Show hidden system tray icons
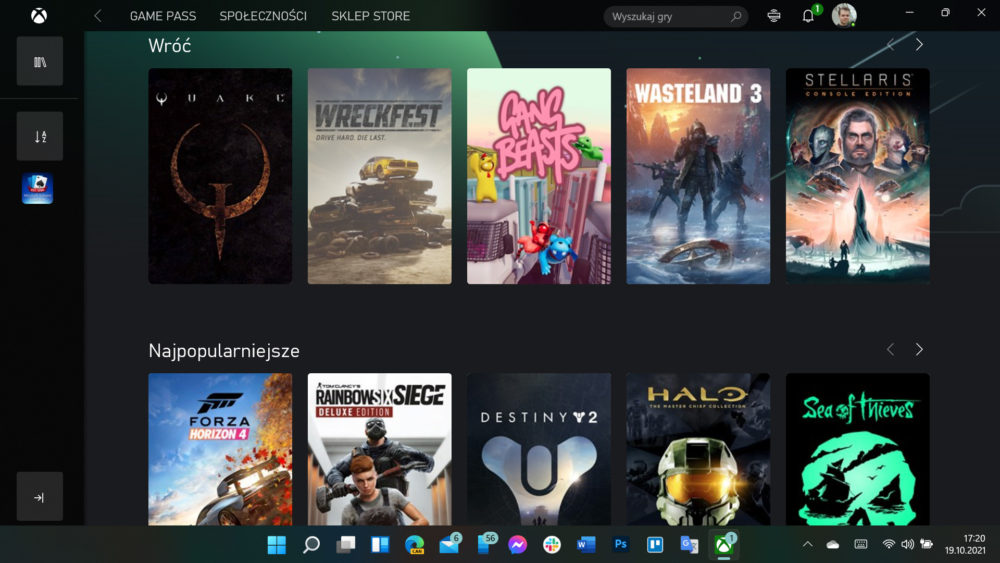The image size is (1000, 563). tap(807, 545)
